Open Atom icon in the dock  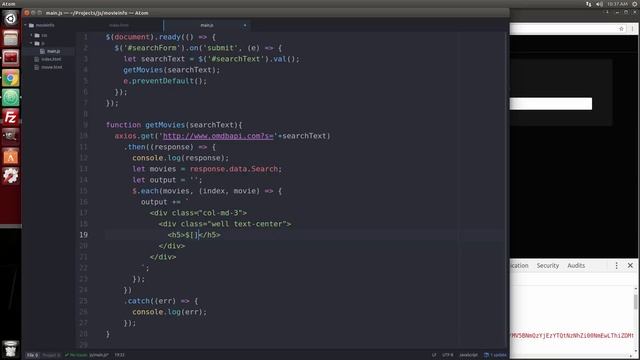coord(11,97)
